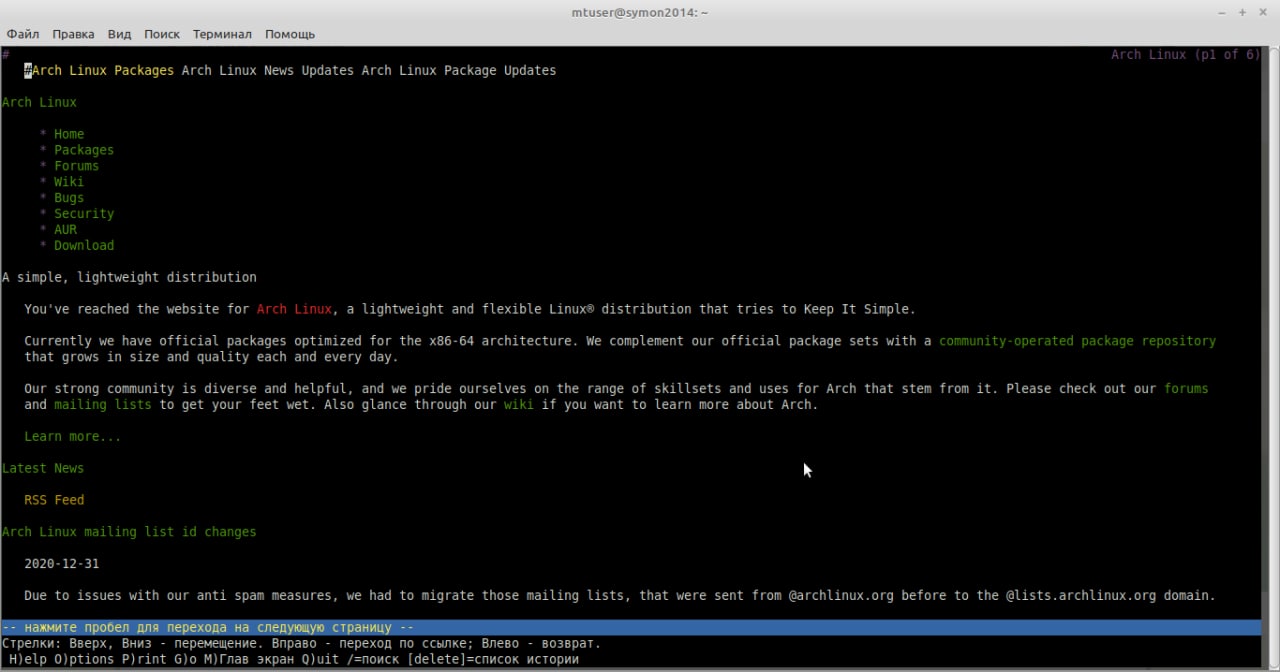Follow the Bugs link
The width and height of the screenshot is (1280, 672).
(69, 198)
